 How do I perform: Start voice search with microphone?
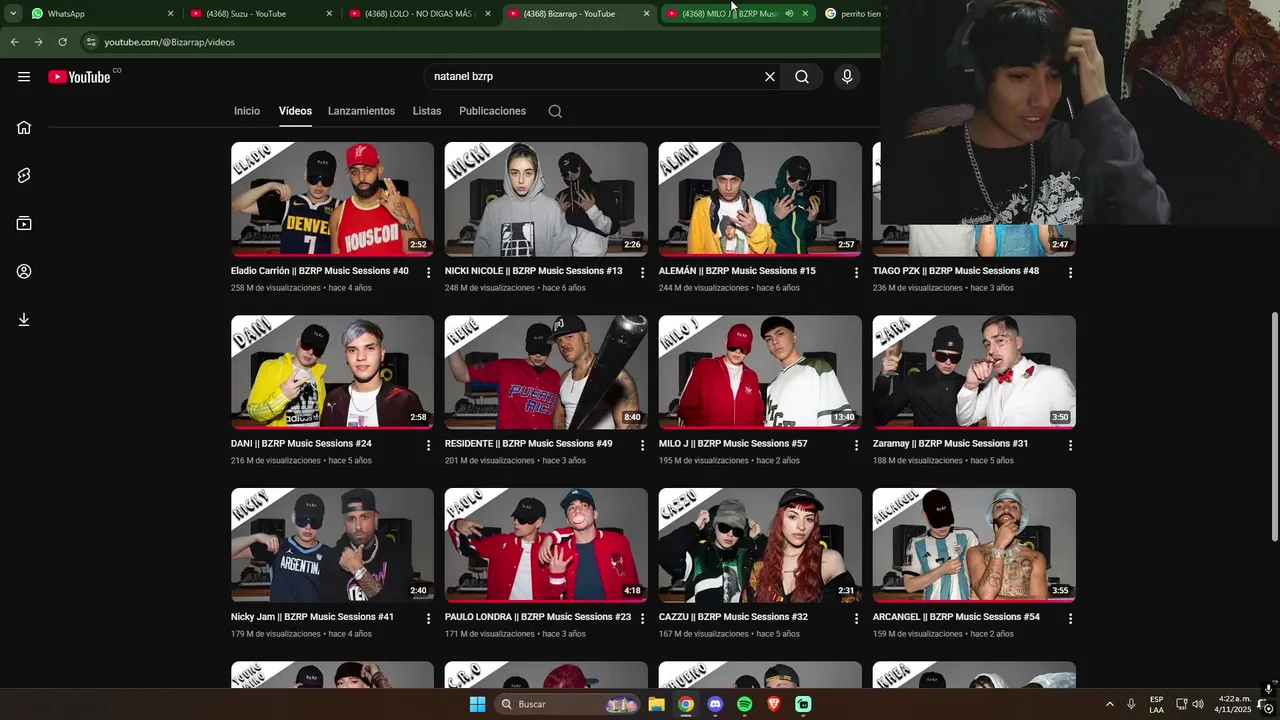pos(847,77)
